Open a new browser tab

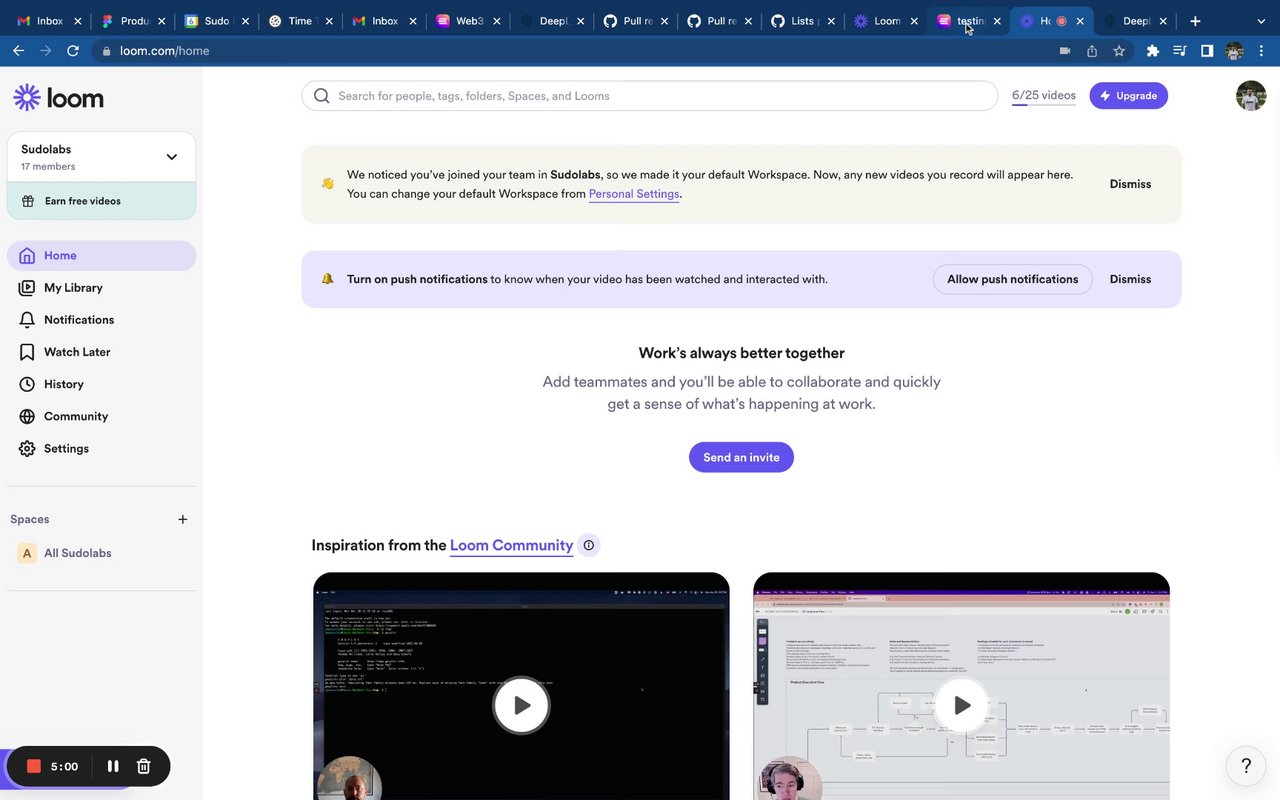pos(1195,20)
